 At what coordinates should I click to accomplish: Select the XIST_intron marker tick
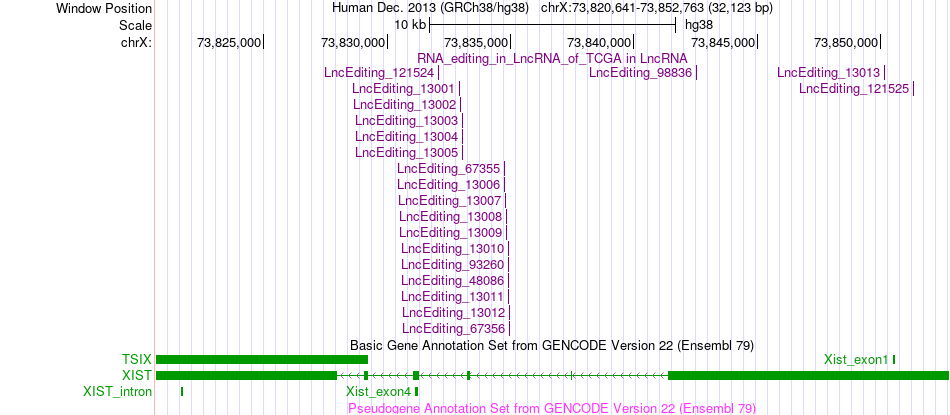tap(182, 391)
